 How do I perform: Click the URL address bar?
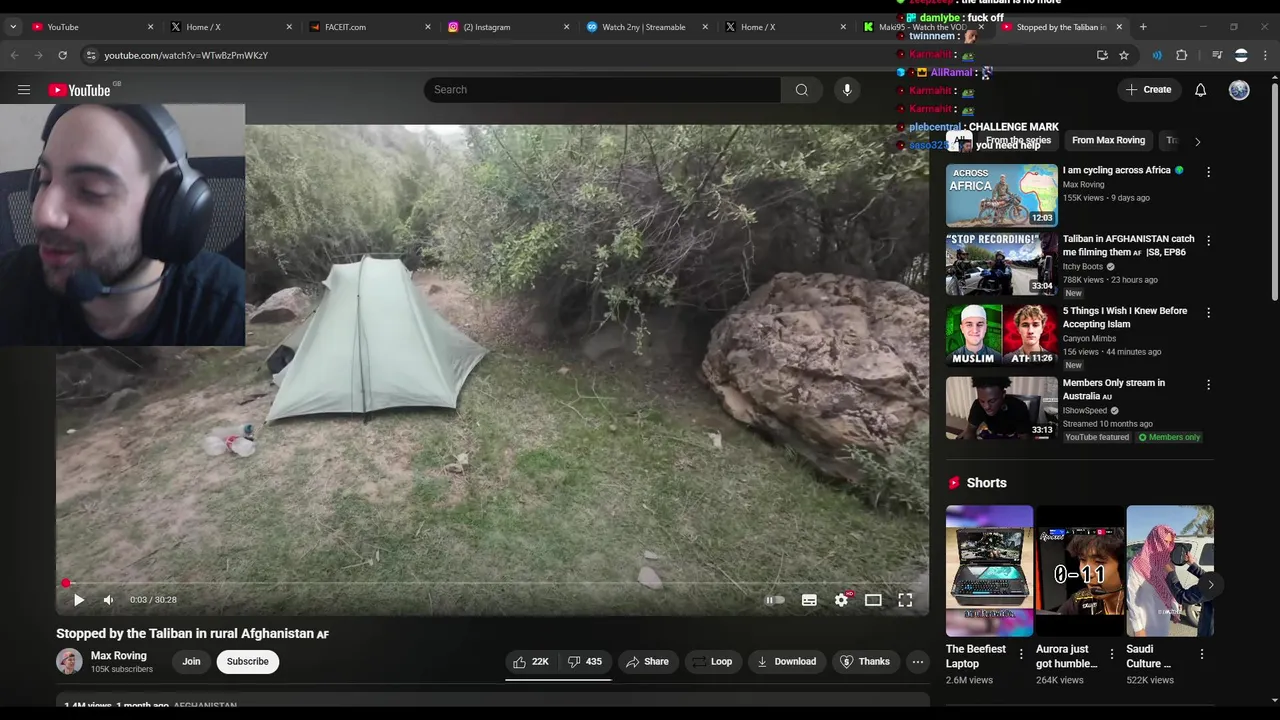point(590,56)
